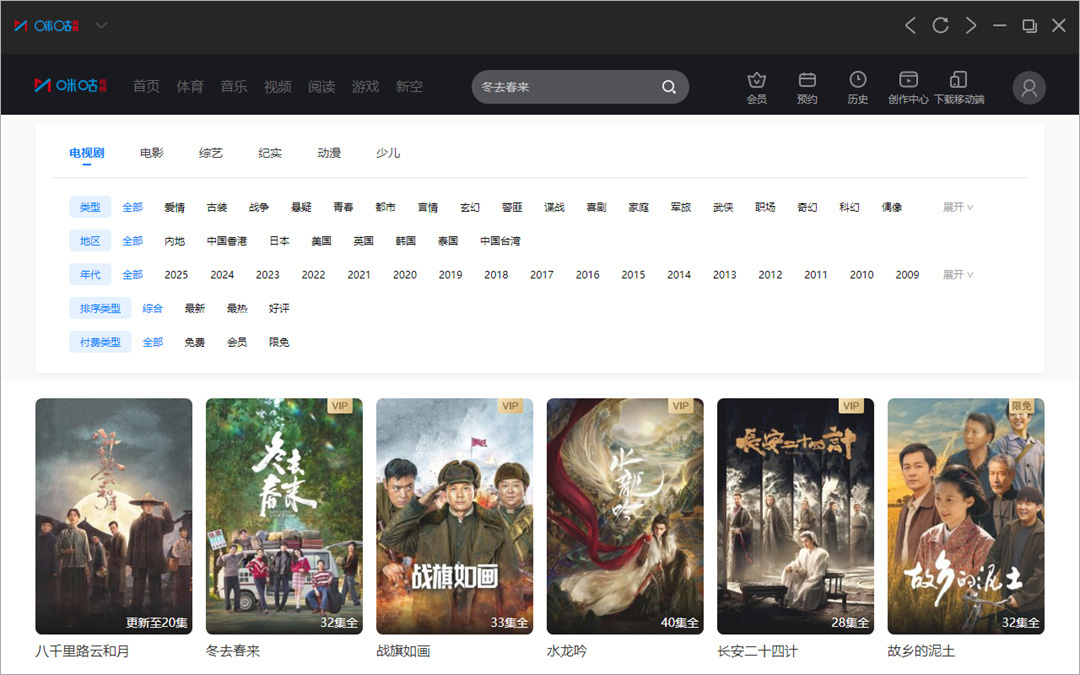Open 首页 in the top navigation
Image resolution: width=1080 pixels, height=675 pixels.
tap(146, 87)
